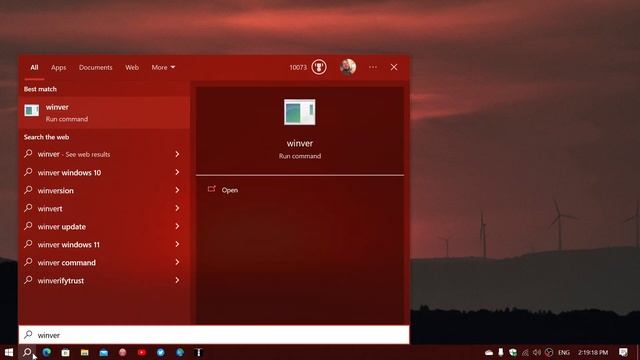The image size is (640, 360).
Task: Expand arrow beside 'winver command'
Action: point(177,262)
